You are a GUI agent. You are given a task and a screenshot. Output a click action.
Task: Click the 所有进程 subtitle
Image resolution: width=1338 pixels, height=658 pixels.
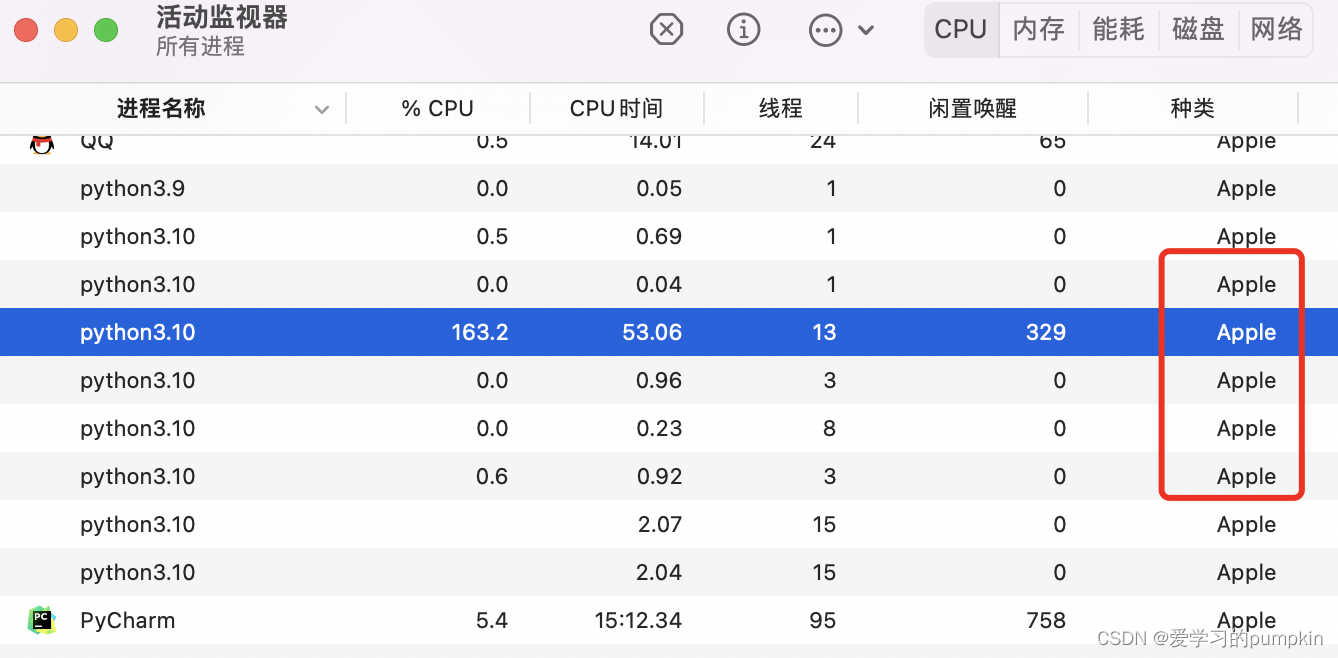200,47
